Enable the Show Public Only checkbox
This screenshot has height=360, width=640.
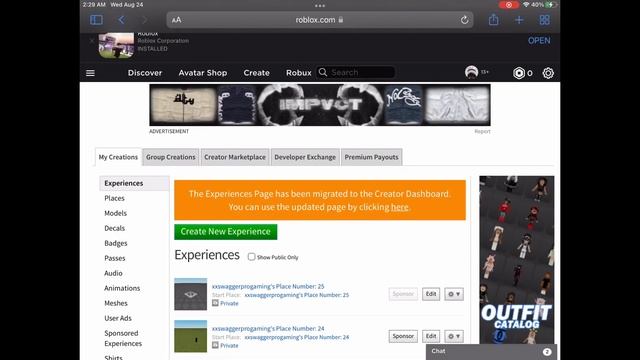click(251, 257)
